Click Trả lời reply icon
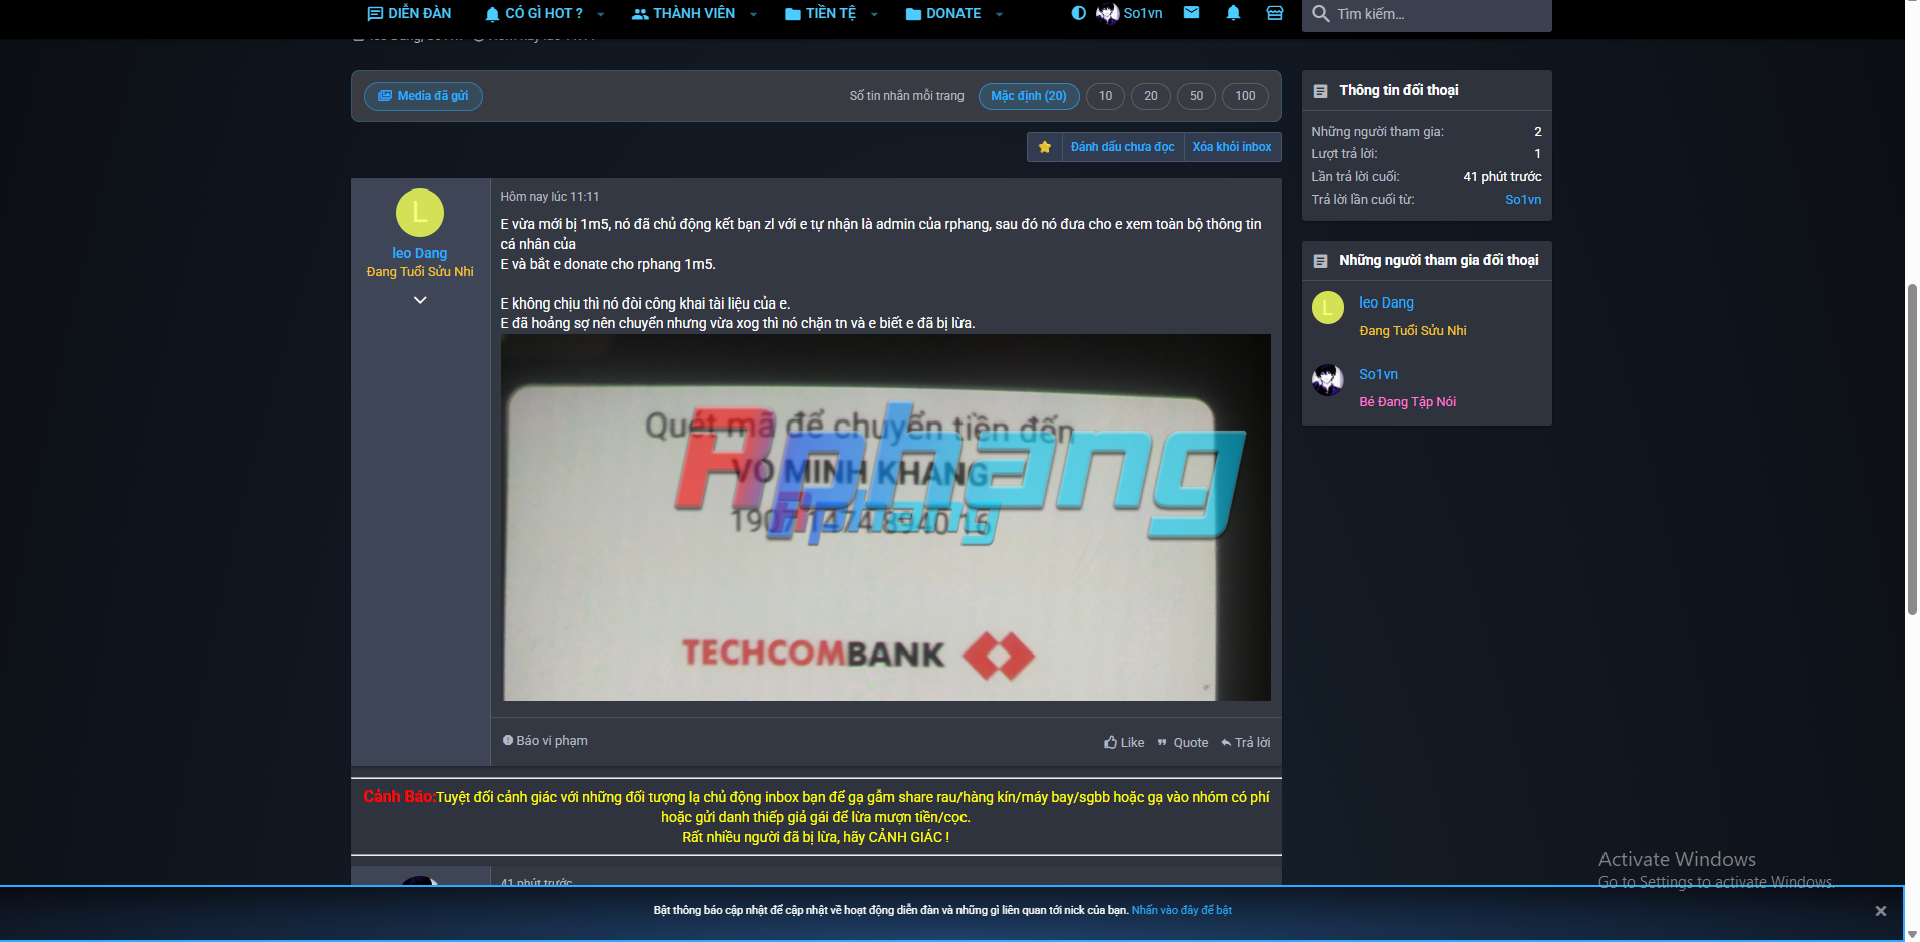The height and width of the screenshot is (942, 1920). click(1245, 742)
